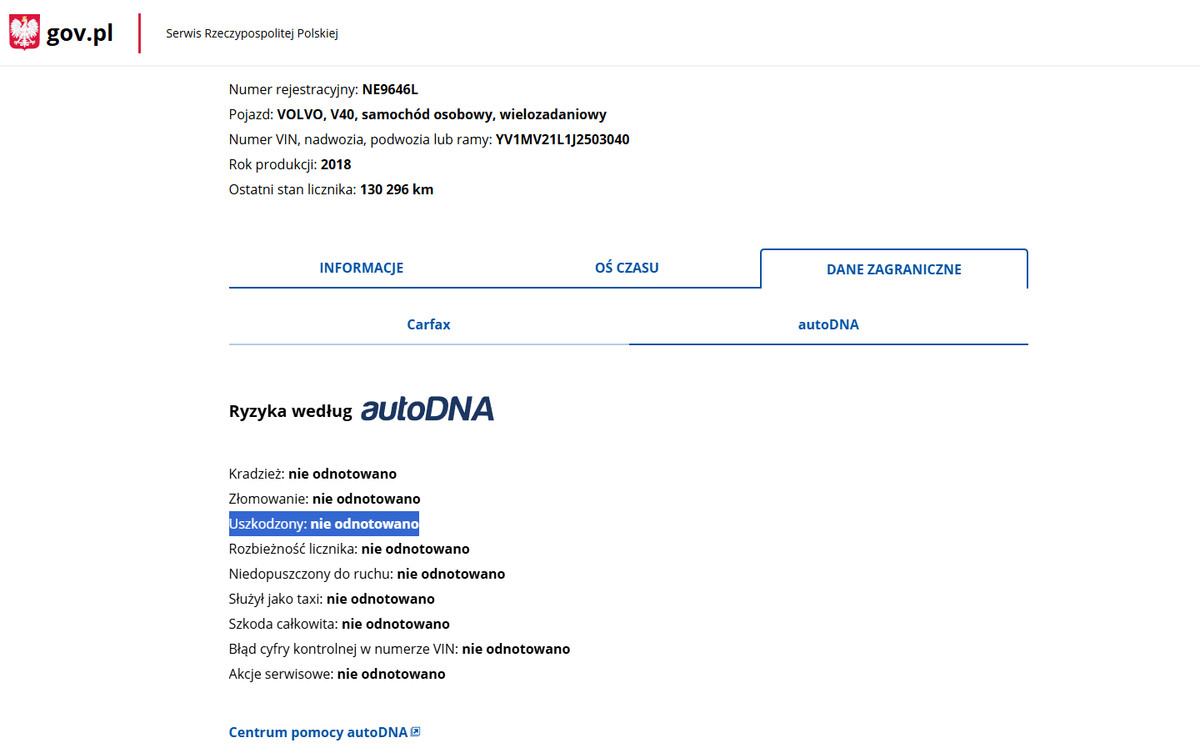Click the Złomowanie risk entry
1200x748 pixels.
324,499
